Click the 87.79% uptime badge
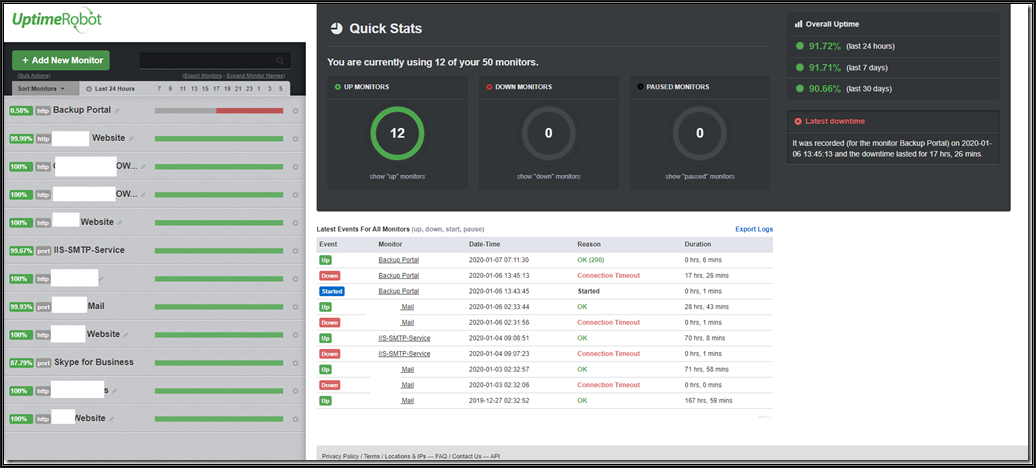The height and width of the screenshot is (468, 1036). [21, 363]
